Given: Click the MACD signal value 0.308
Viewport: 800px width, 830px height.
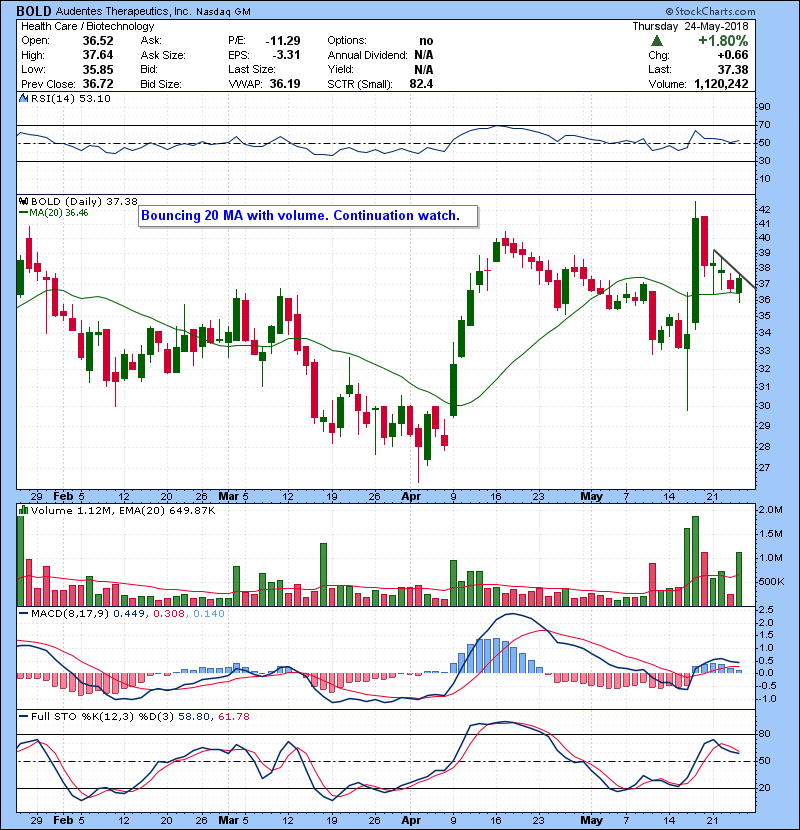Looking at the screenshot, I should pos(168,614).
